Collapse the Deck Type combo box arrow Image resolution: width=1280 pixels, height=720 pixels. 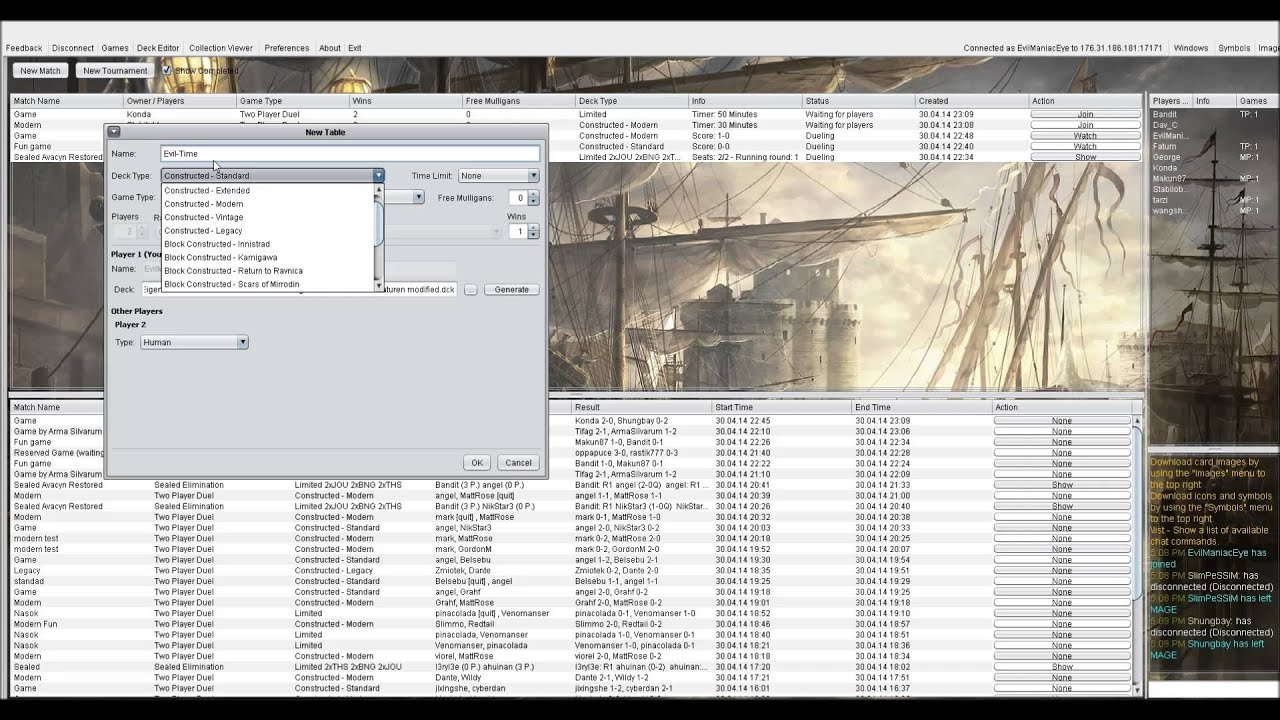pyautogui.click(x=378, y=176)
